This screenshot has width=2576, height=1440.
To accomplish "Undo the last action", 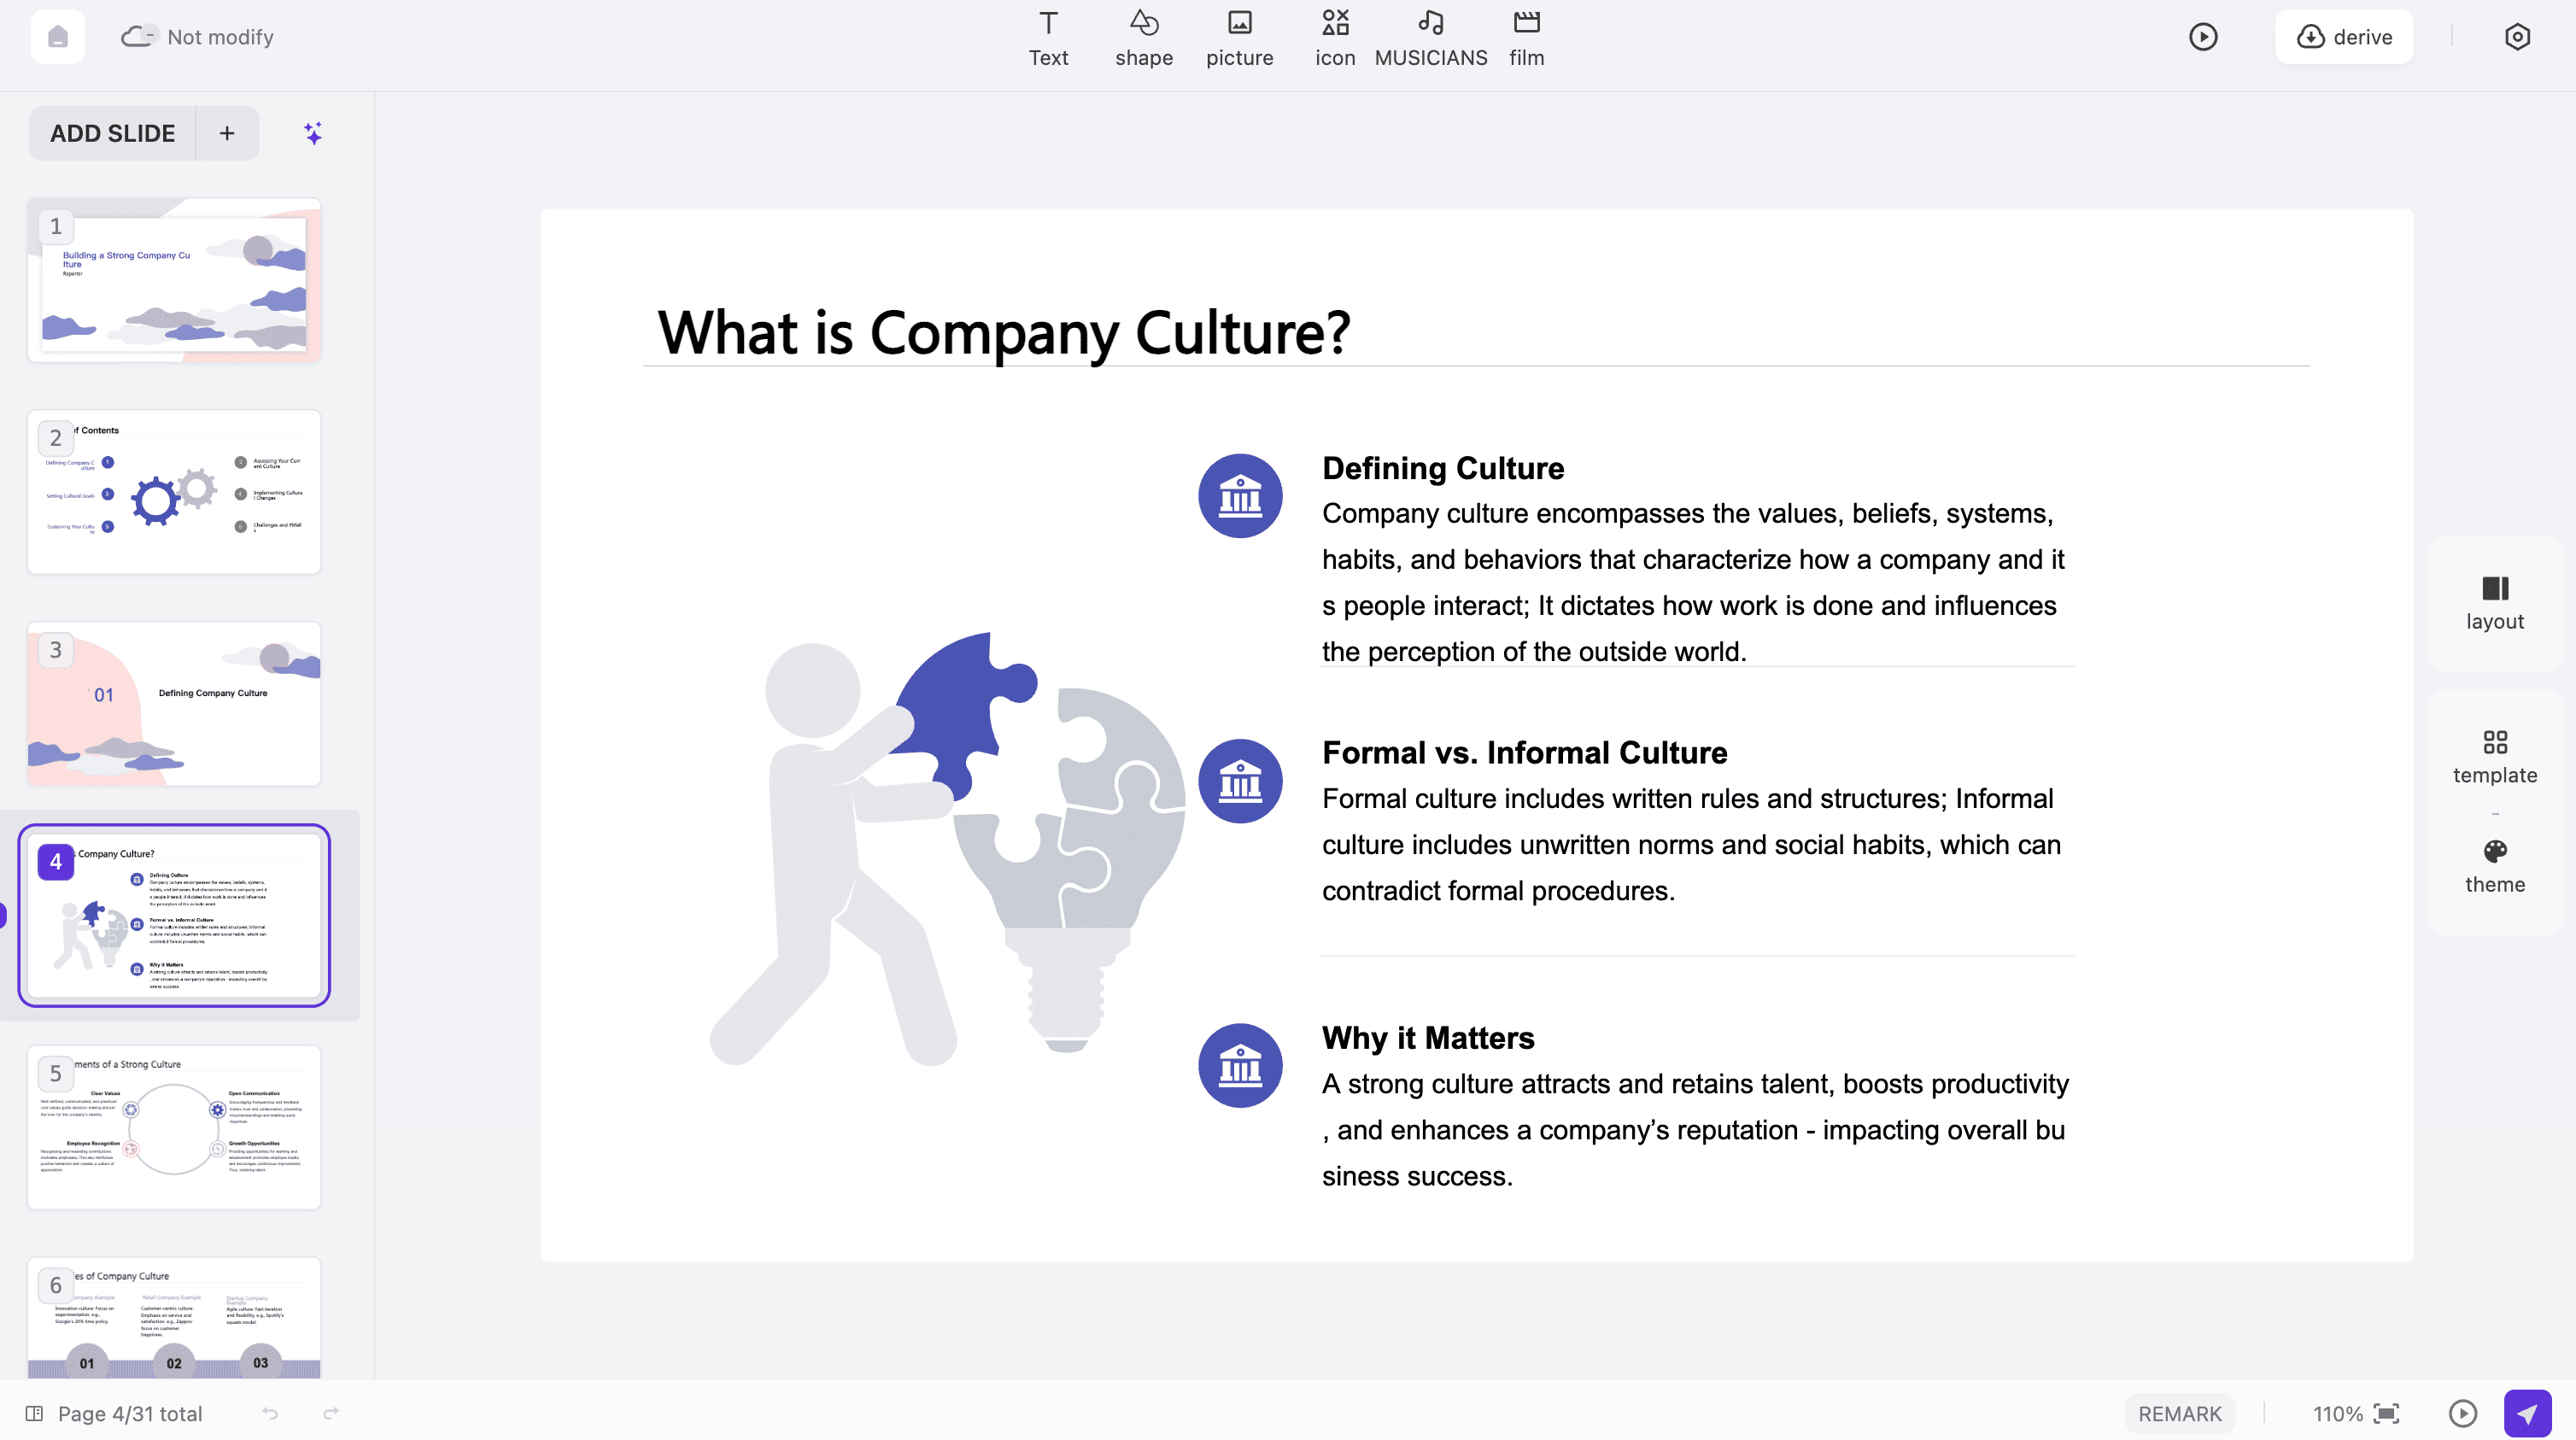I will click(269, 1413).
